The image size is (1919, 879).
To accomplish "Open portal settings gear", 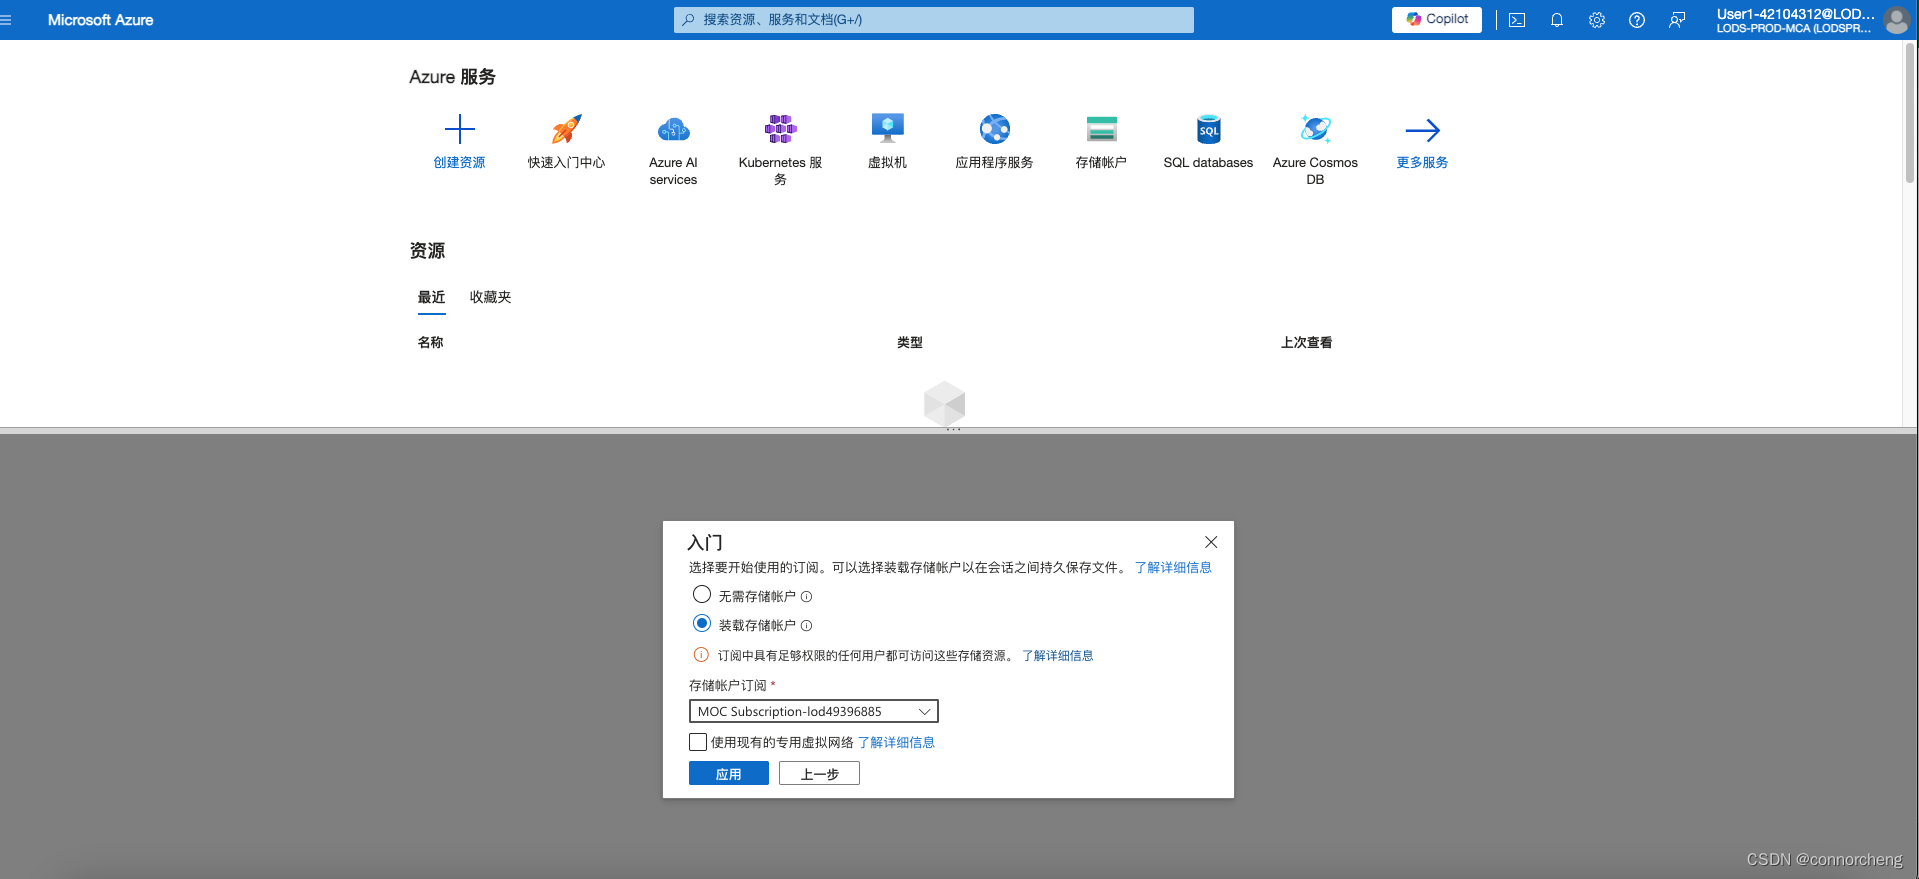I will pyautogui.click(x=1597, y=20).
